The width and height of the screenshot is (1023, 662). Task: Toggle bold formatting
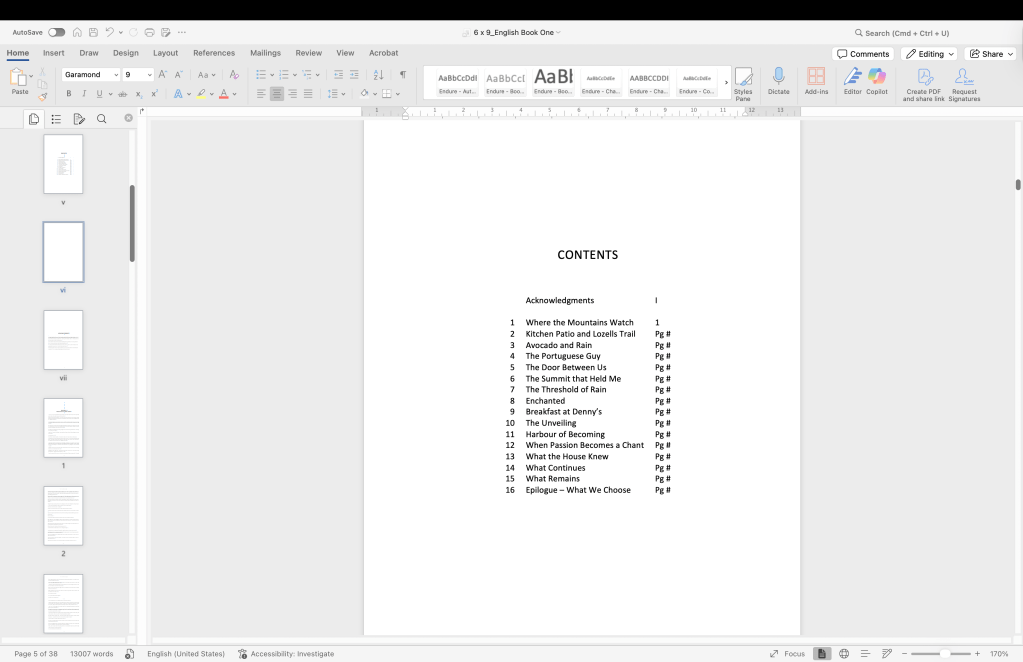(x=69, y=94)
